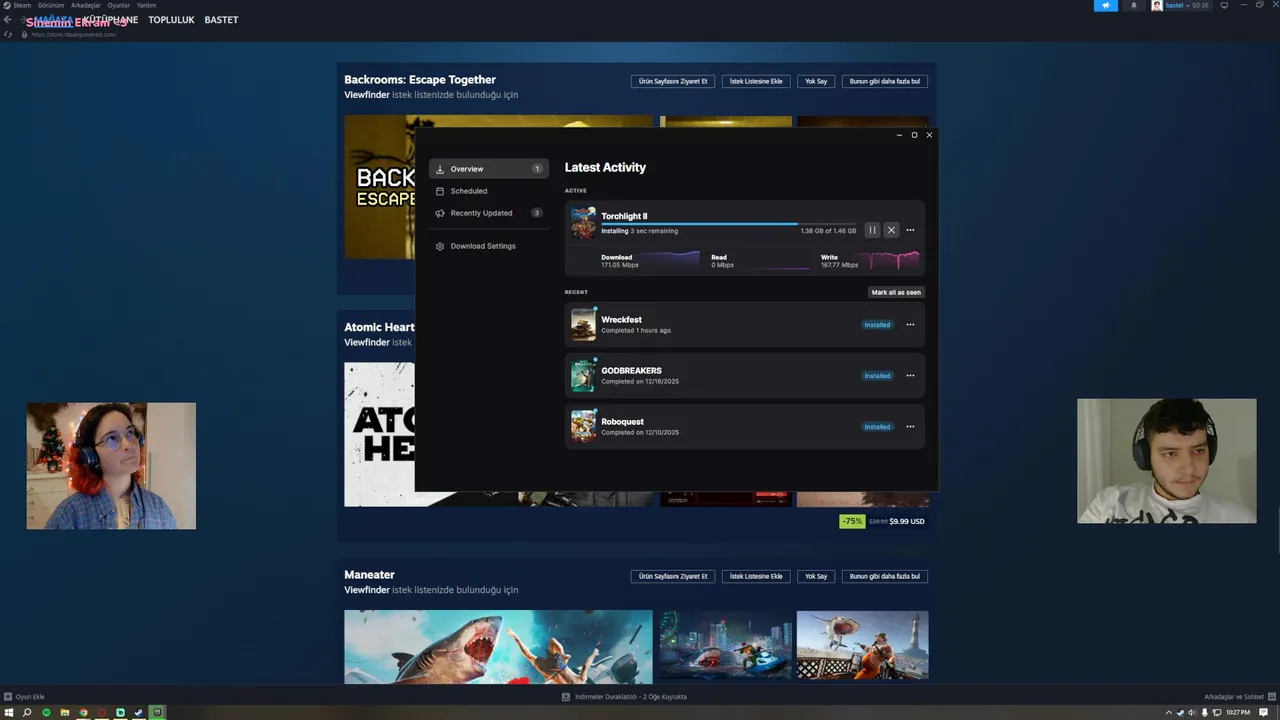
Task: Click the Scheduled calendar icon
Action: point(440,191)
